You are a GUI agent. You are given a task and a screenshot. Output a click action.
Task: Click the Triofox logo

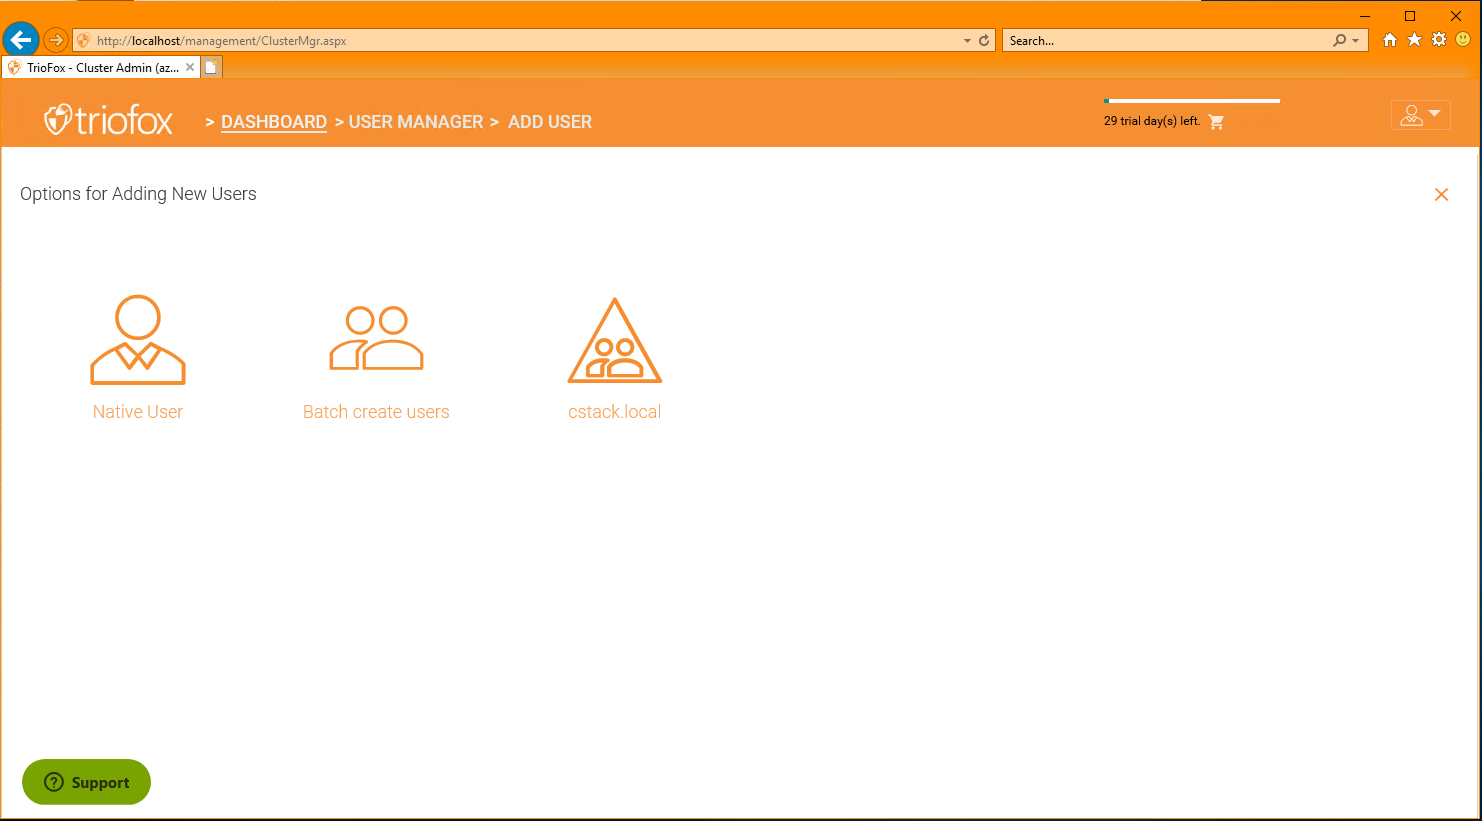coord(108,120)
